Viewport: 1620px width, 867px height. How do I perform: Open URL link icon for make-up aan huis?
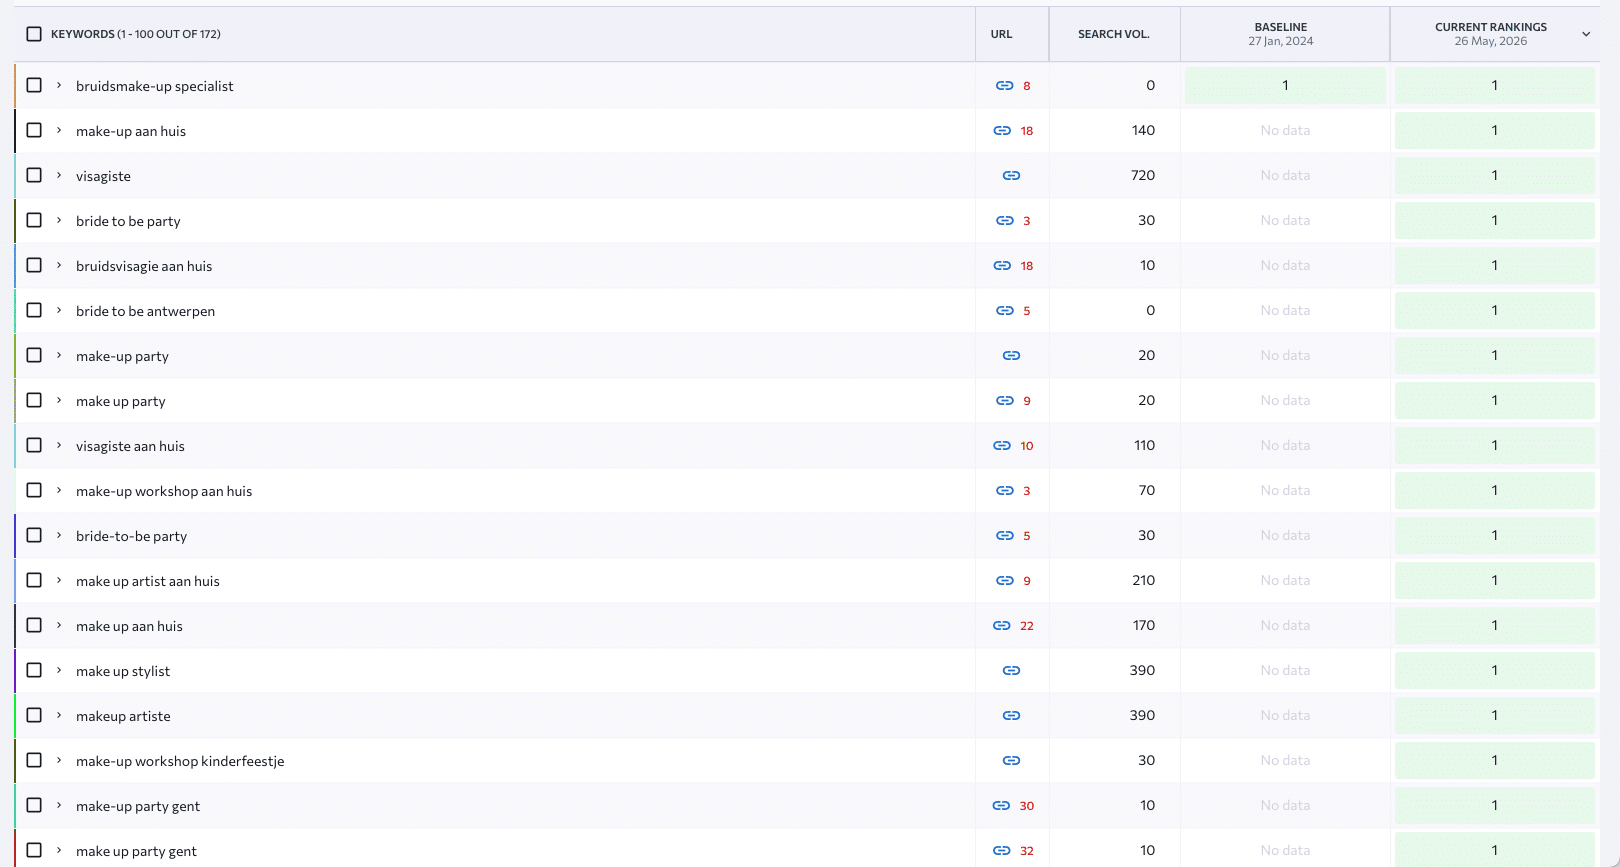click(1001, 131)
